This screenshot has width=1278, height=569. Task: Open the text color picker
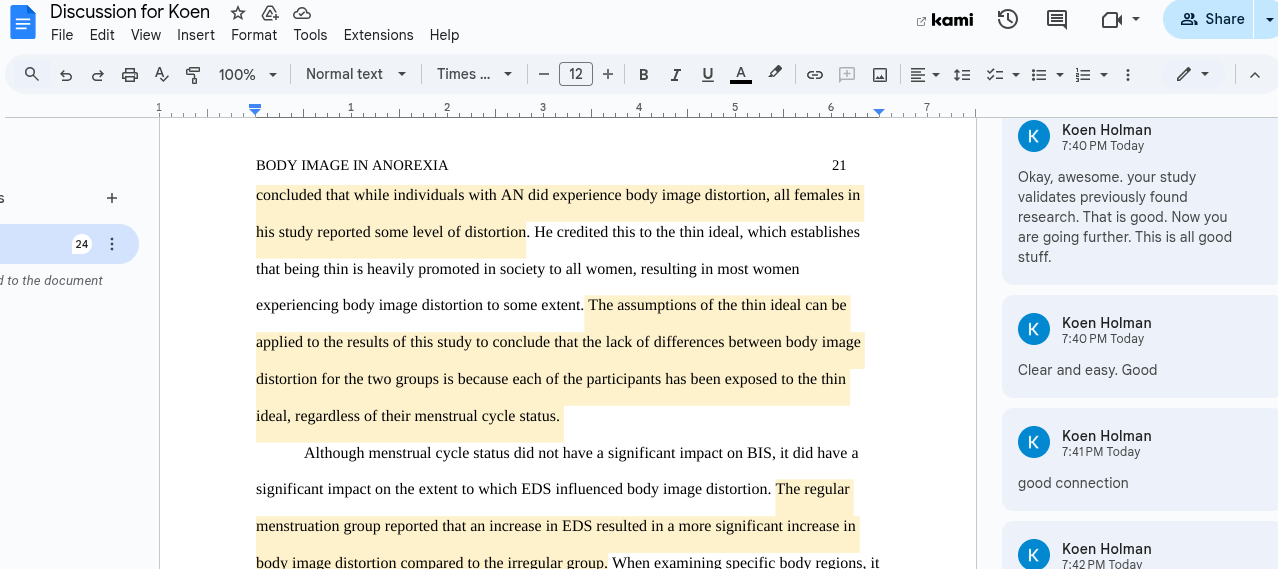coord(741,75)
